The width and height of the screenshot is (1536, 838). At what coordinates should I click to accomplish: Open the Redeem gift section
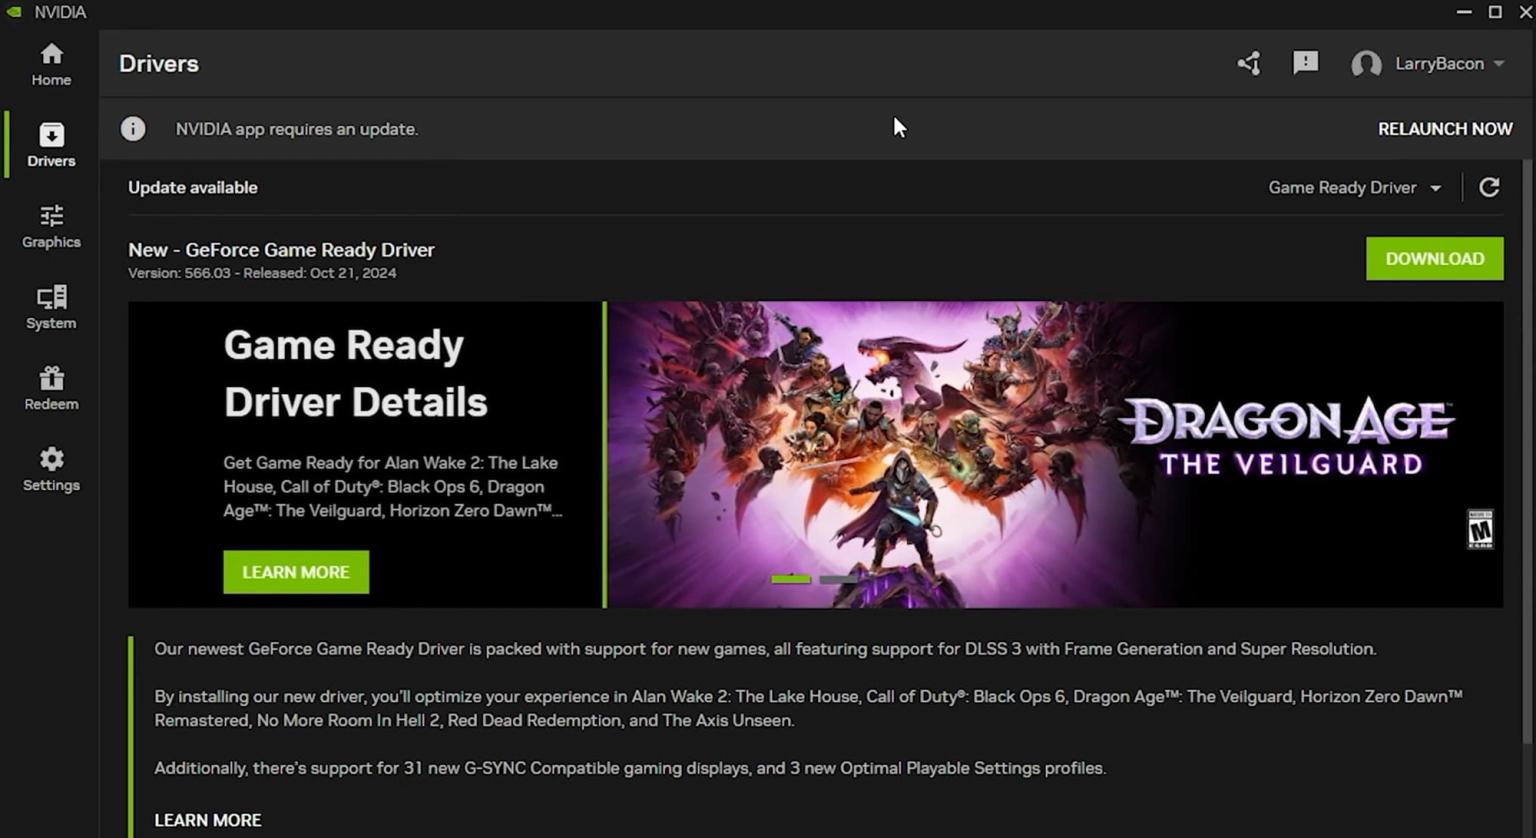pos(51,388)
